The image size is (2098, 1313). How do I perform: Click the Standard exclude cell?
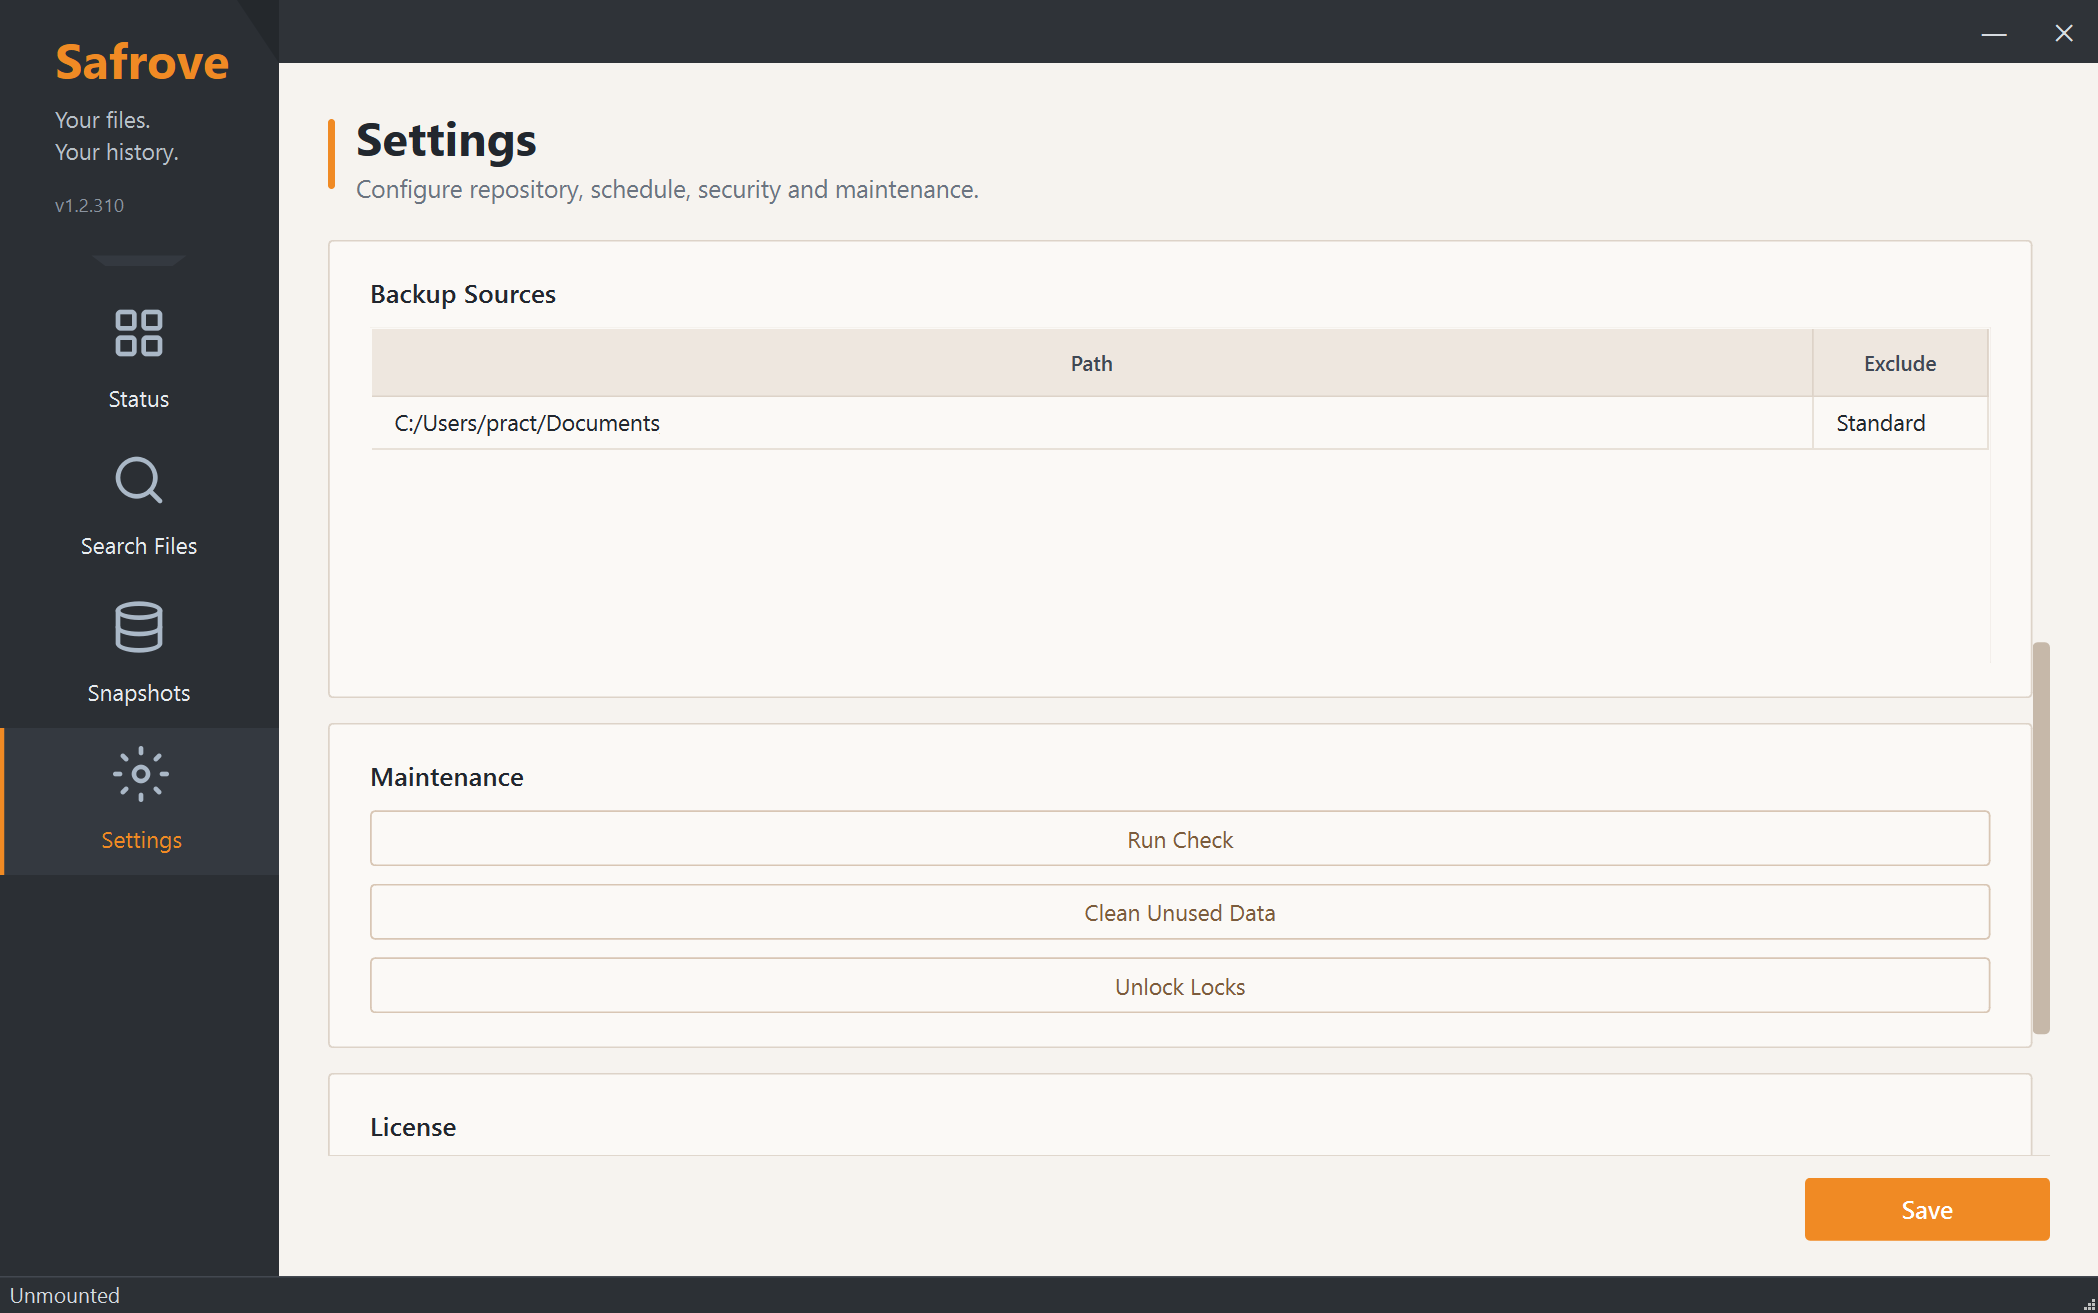pyautogui.click(x=1900, y=423)
